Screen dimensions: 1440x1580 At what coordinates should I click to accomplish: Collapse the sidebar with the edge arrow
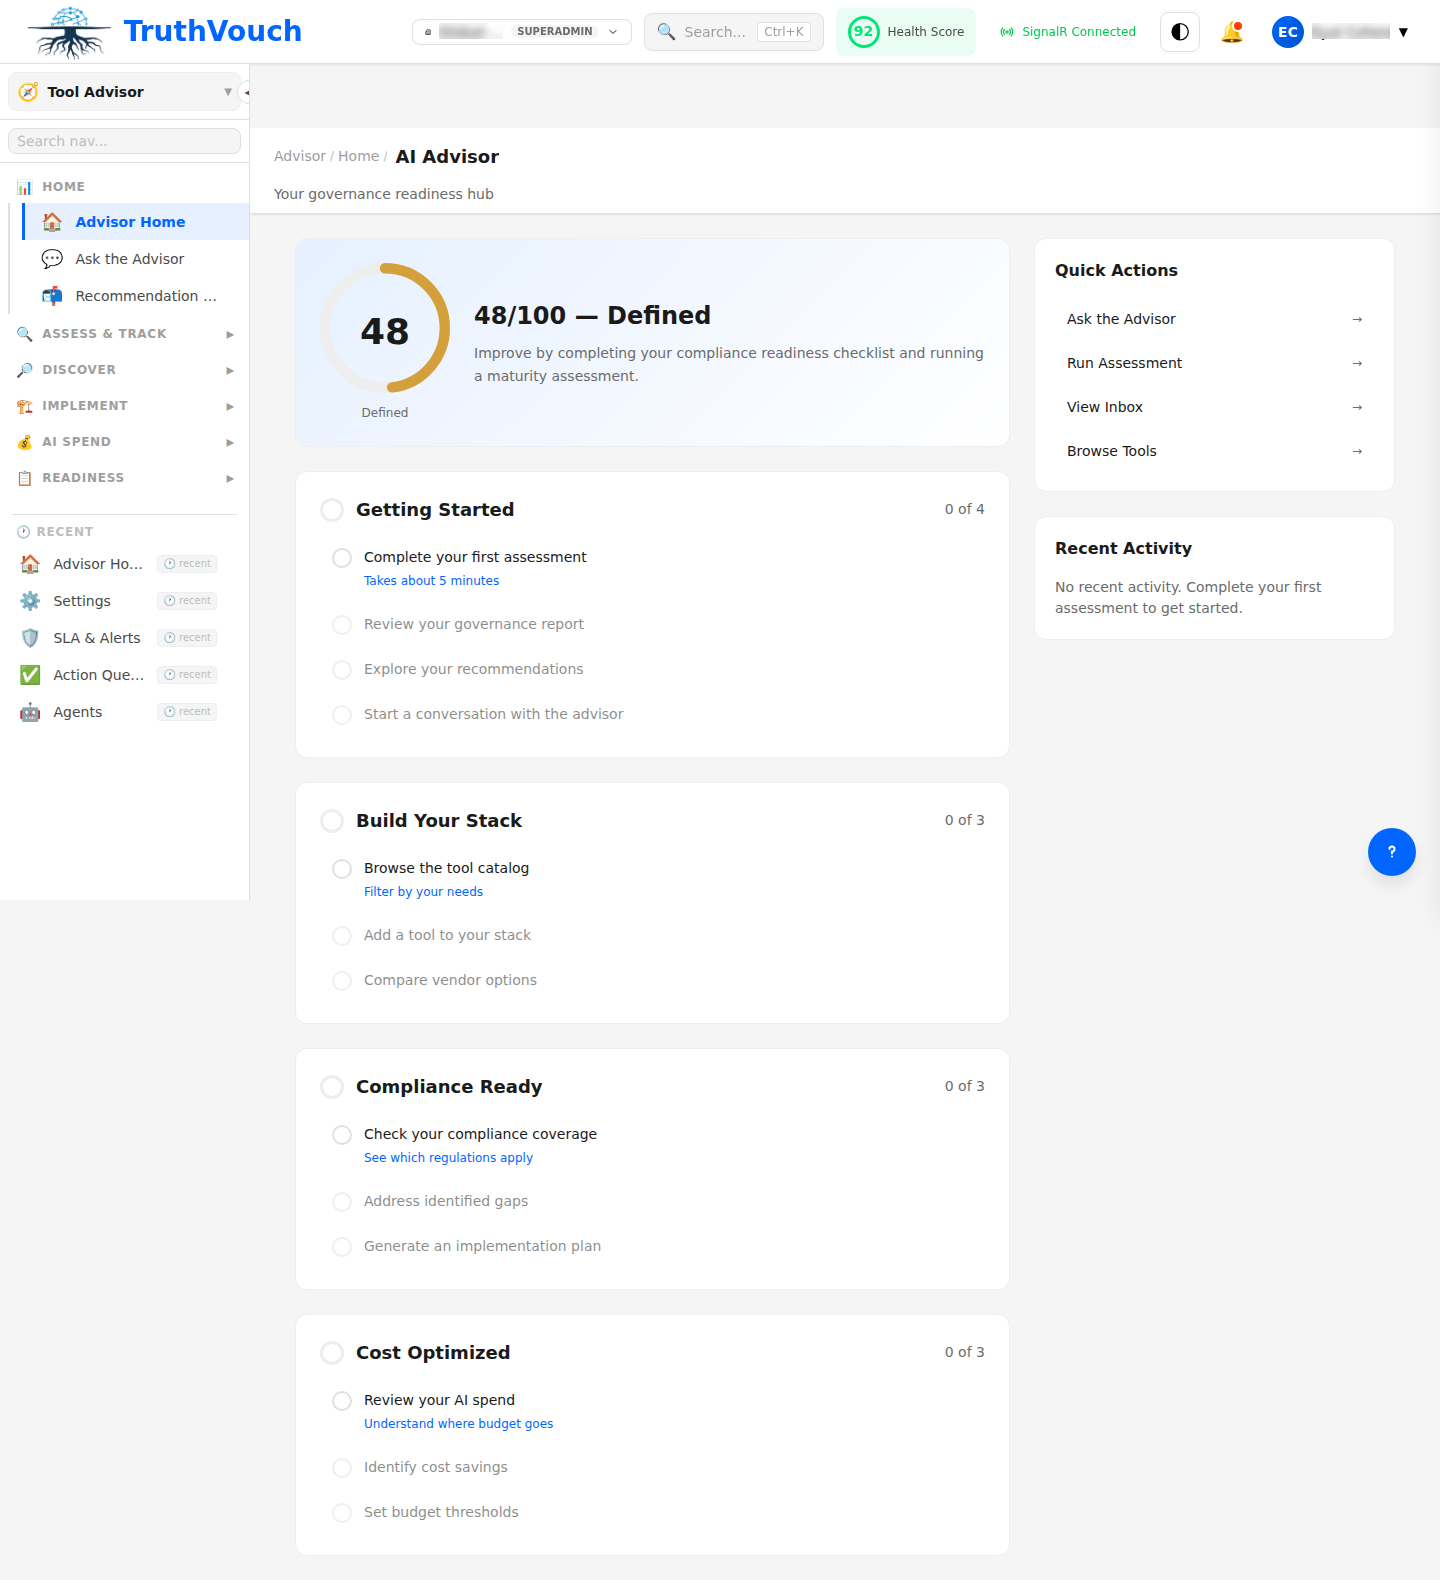coord(245,92)
